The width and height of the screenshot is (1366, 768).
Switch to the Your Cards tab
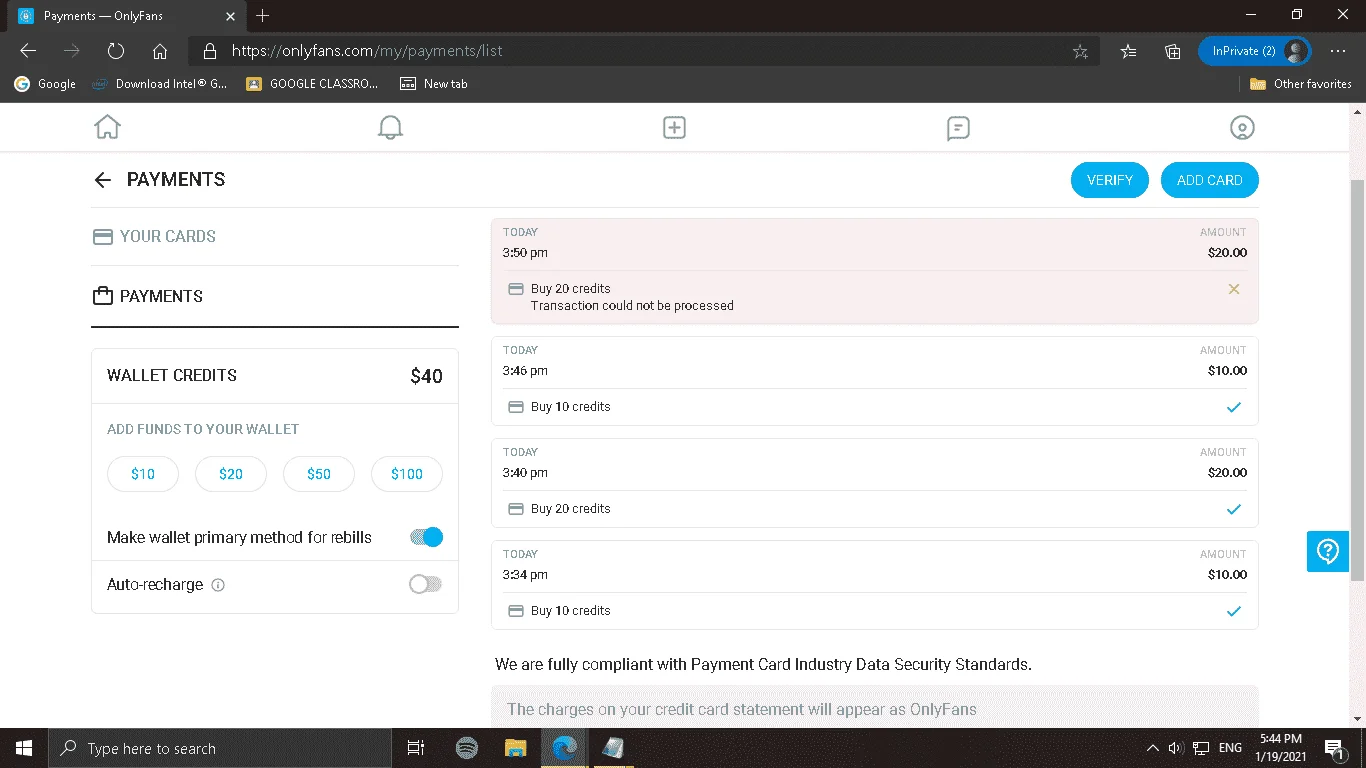coord(154,237)
